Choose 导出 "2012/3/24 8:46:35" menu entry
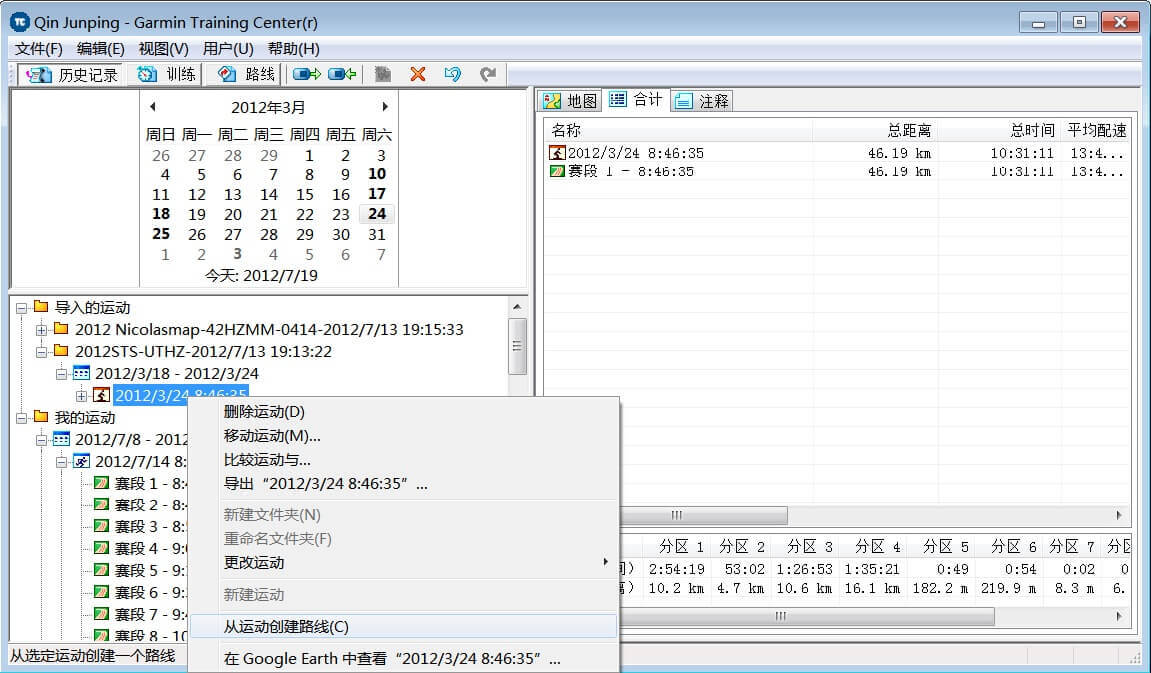This screenshot has height=673, width=1151. (402, 484)
